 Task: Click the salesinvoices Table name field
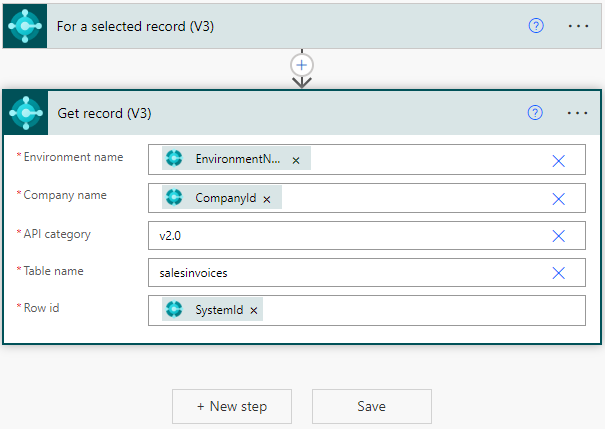point(350,273)
